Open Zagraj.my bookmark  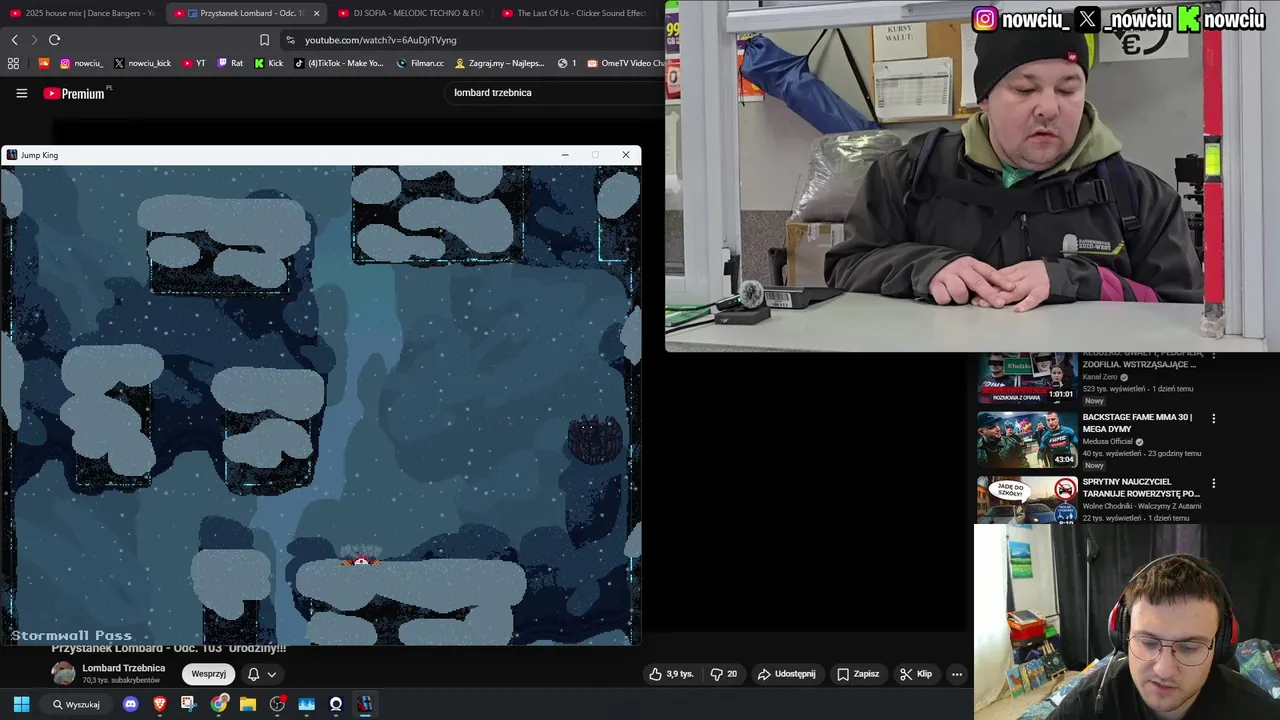point(499,63)
